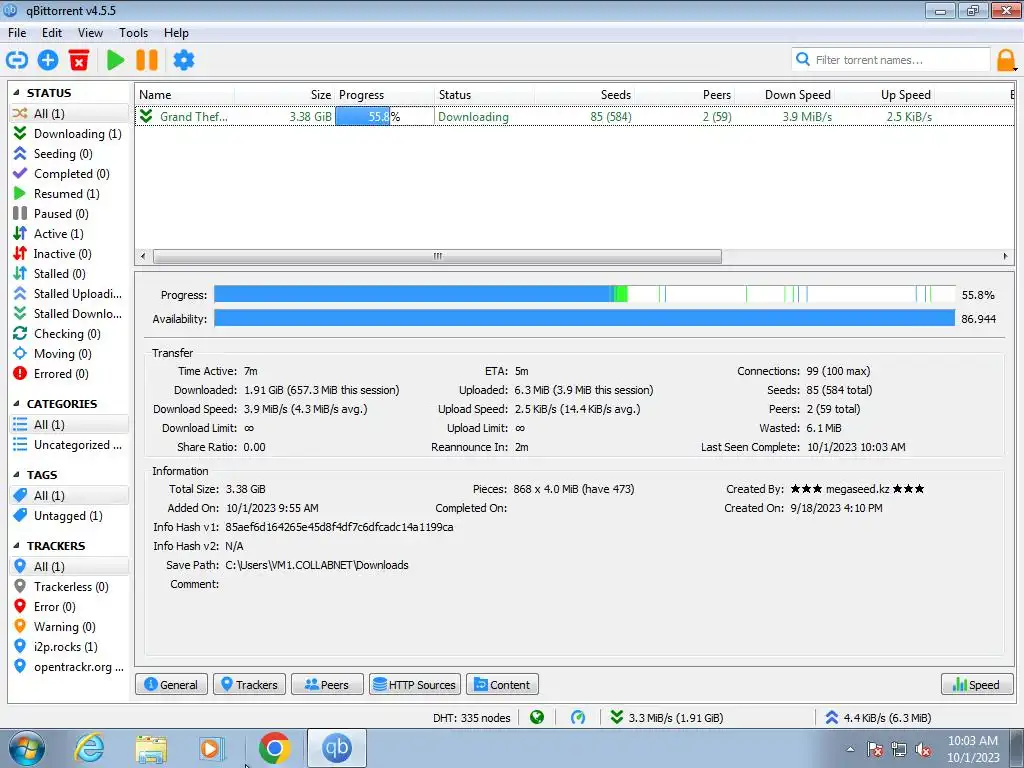Select Paused (0) status filter
This screenshot has height=768, width=1024.
69,214
